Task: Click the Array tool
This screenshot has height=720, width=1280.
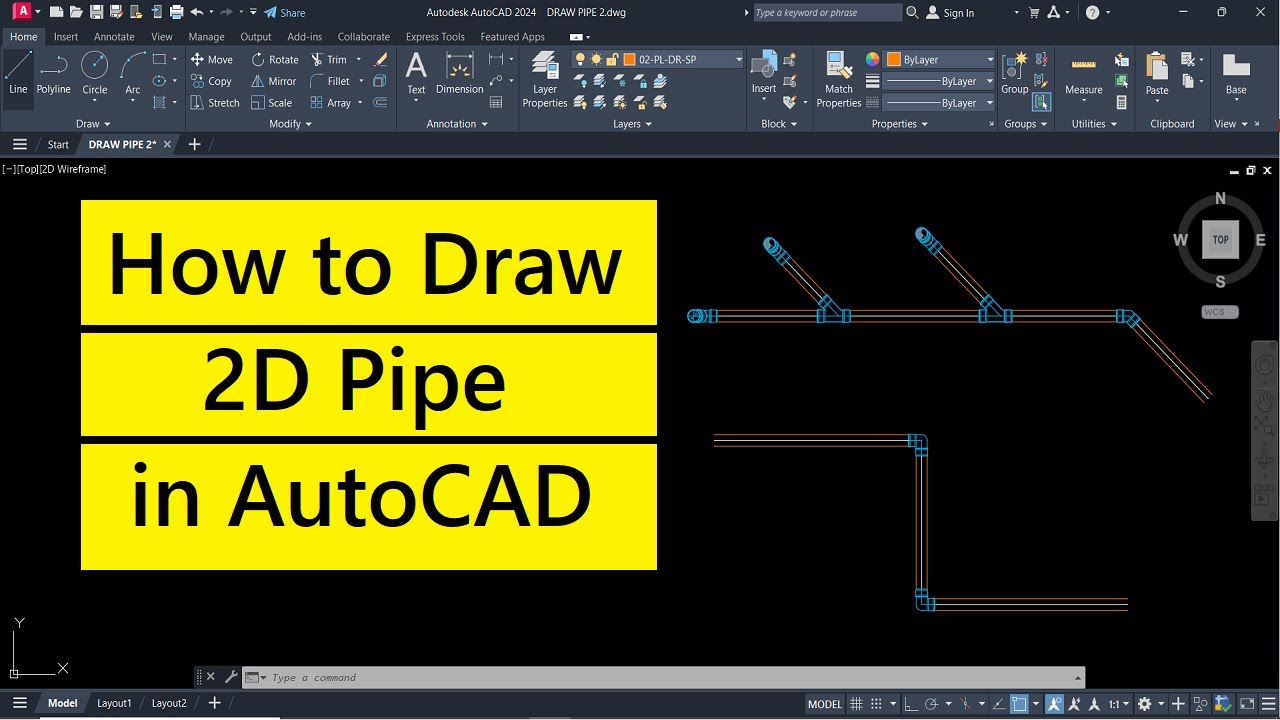Action: tap(331, 103)
